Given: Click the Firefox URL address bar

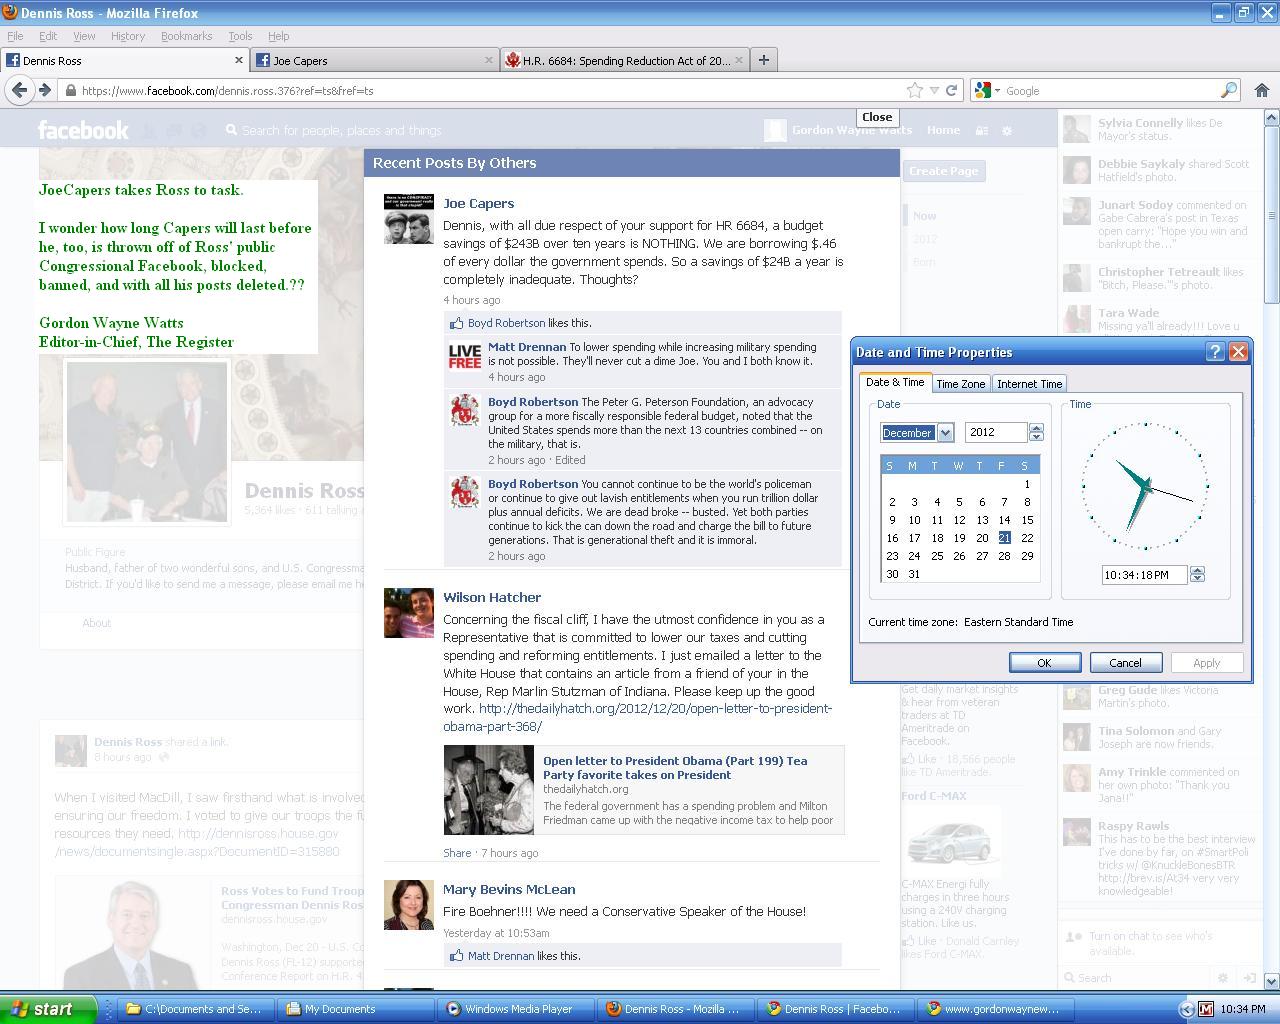Looking at the screenshot, I should [480, 90].
